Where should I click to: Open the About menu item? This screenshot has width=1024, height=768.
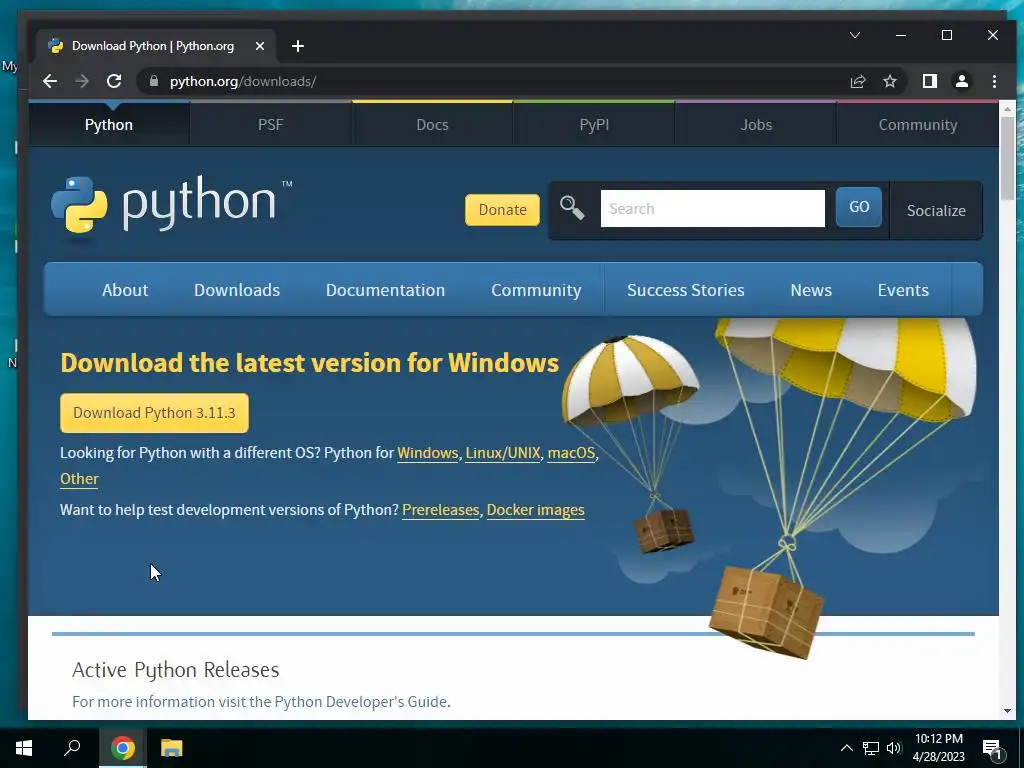[x=125, y=290]
